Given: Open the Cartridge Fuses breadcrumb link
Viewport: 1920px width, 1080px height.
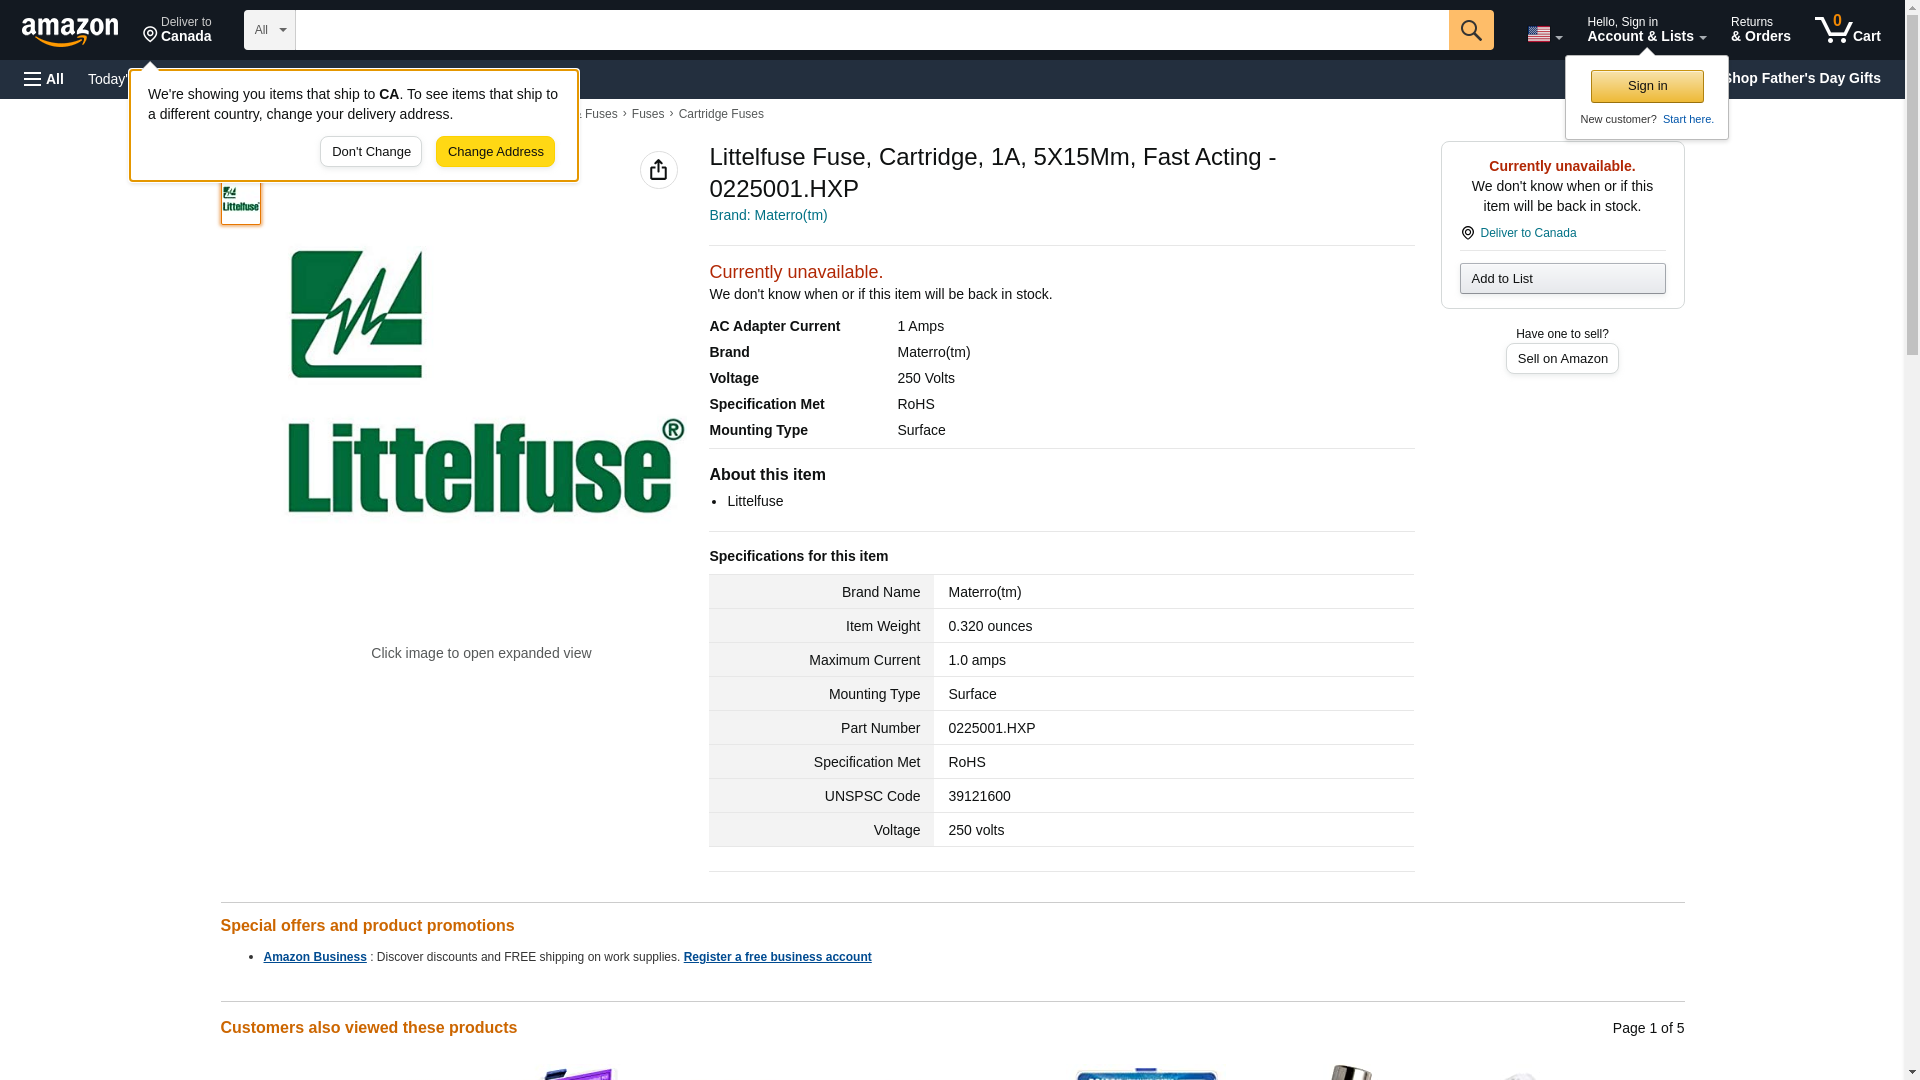Looking at the screenshot, I should [720, 114].
